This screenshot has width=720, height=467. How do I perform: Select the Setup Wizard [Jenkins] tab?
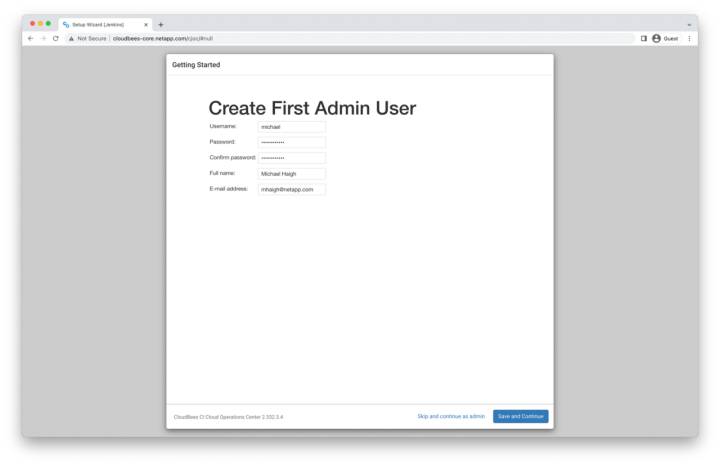tap(100, 24)
